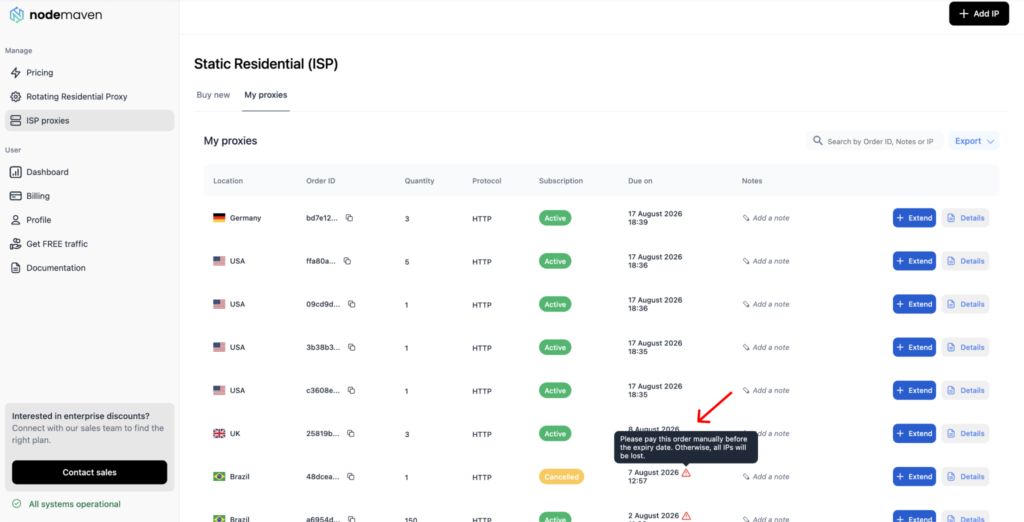The height and width of the screenshot is (522, 1024).
Task: Switch to the Buy new tab
Action: point(214,95)
